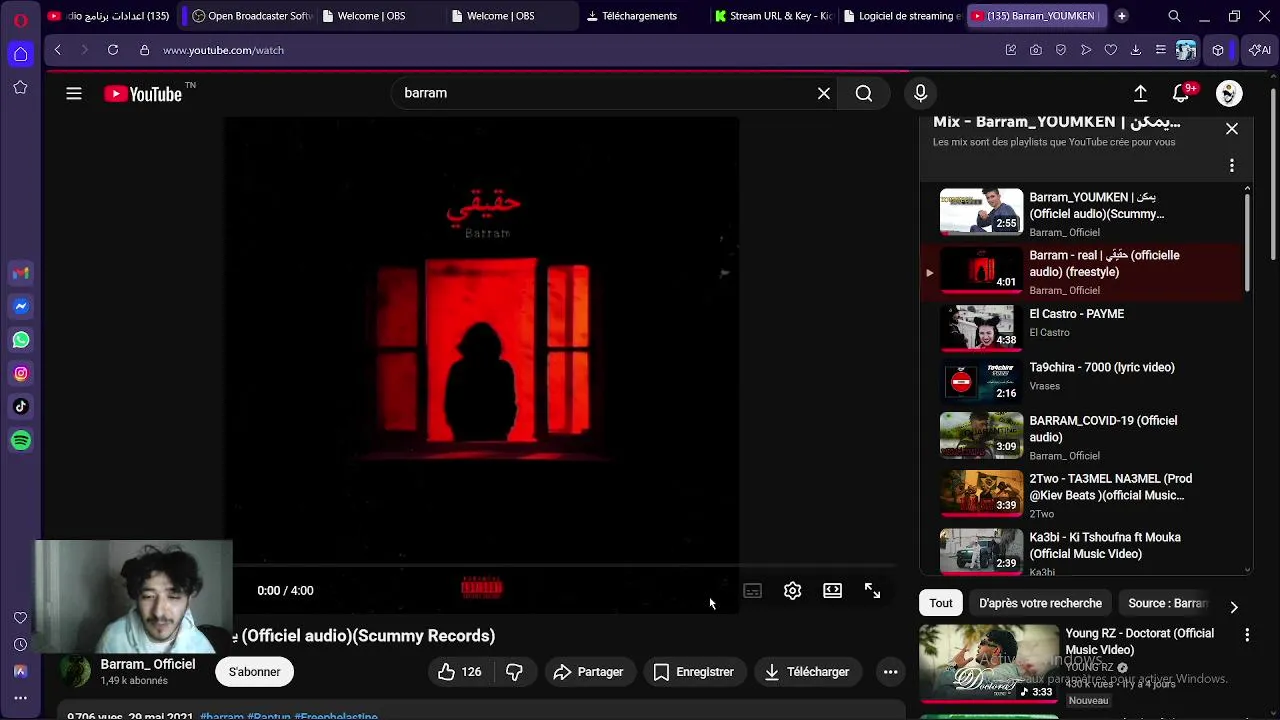Image resolution: width=1280 pixels, height=720 pixels.
Task: Open Gmail from the Opera sidebar
Action: point(20,273)
